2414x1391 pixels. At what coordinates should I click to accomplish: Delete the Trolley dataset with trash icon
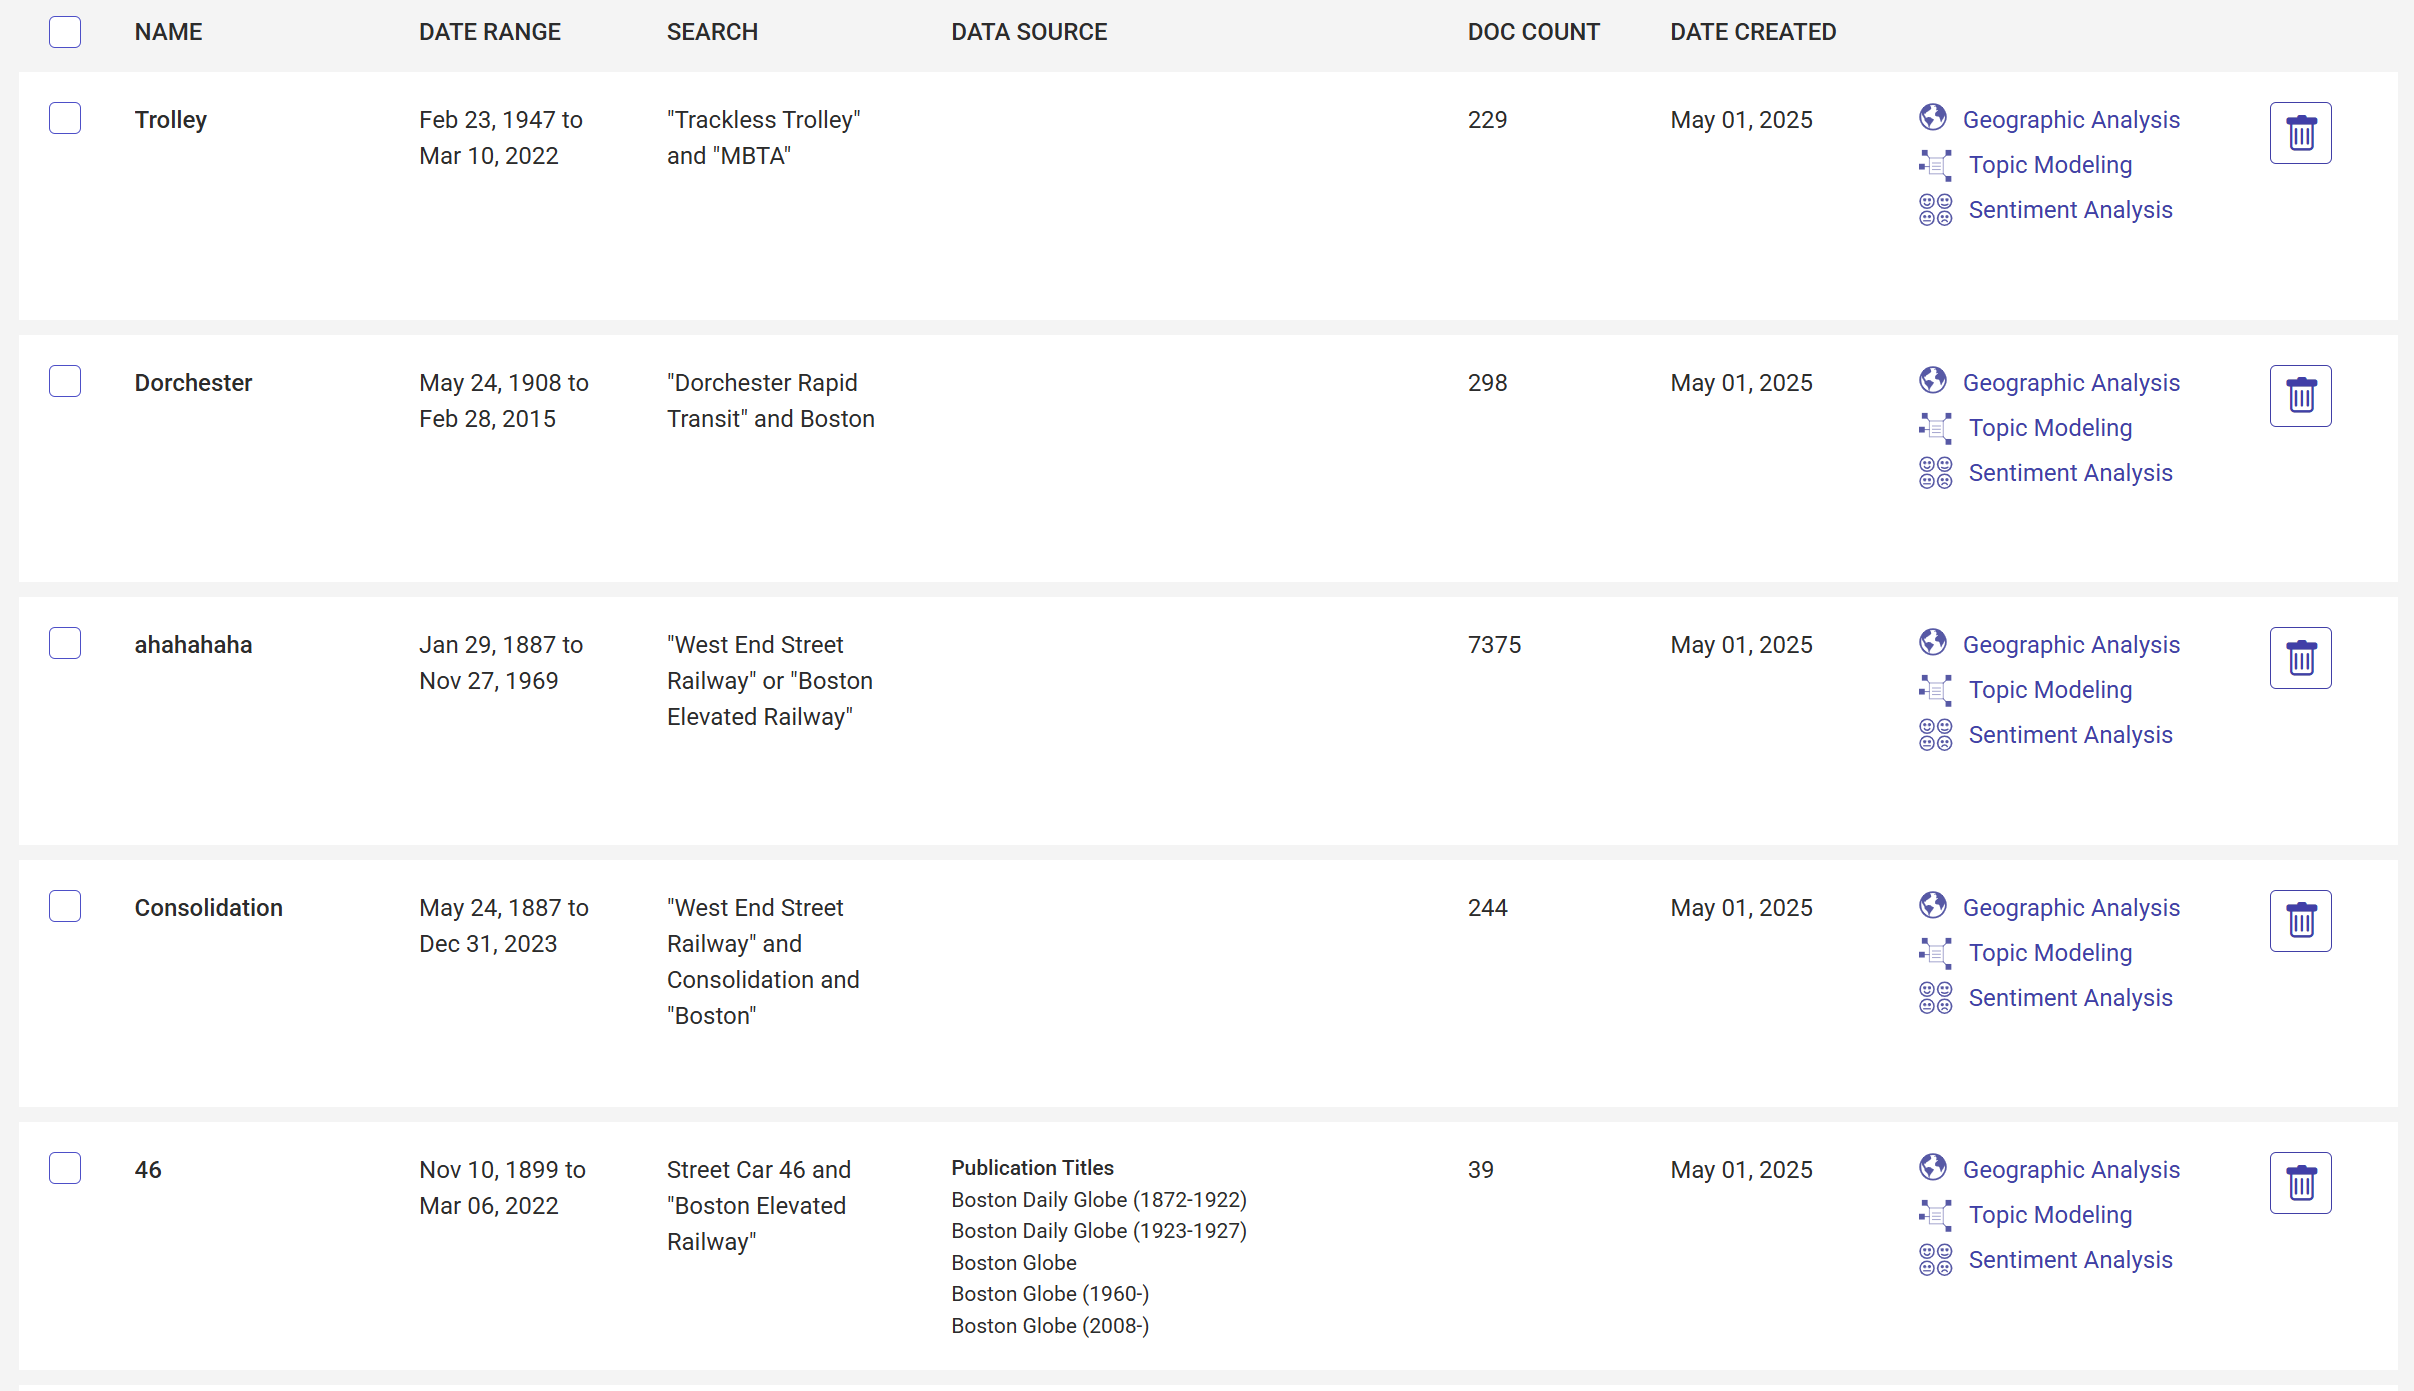[x=2300, y=133]
